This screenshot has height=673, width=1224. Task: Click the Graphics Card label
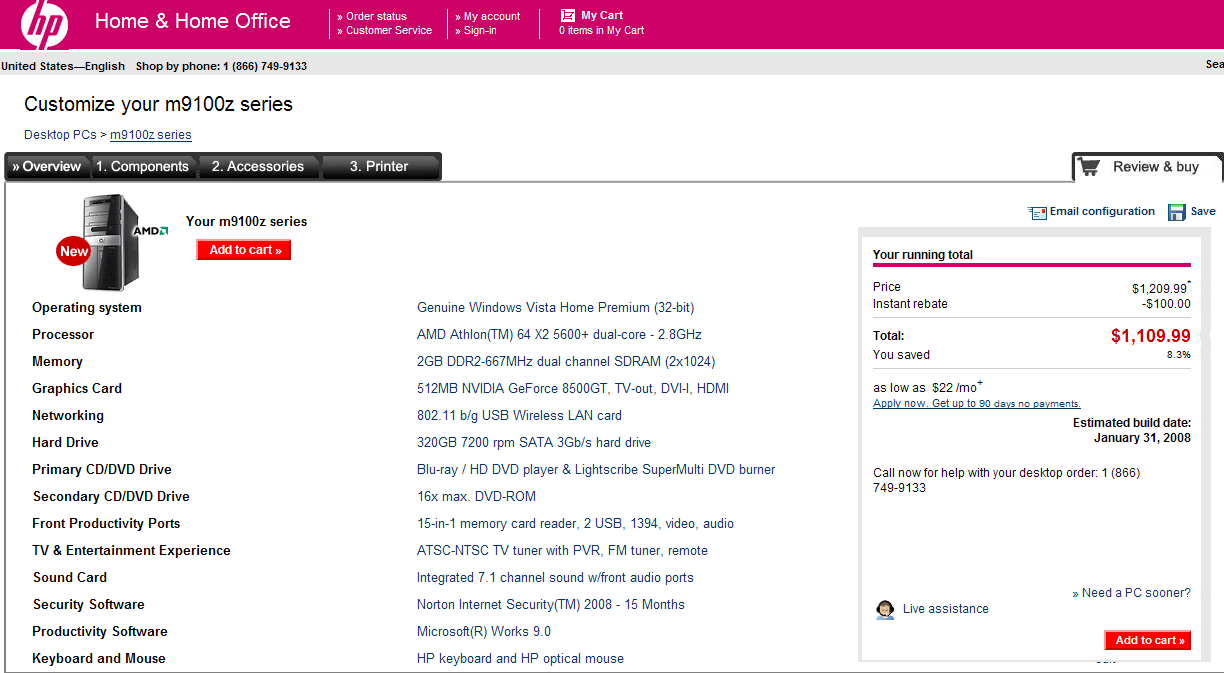pyautogui.click(x=77, y=389)
